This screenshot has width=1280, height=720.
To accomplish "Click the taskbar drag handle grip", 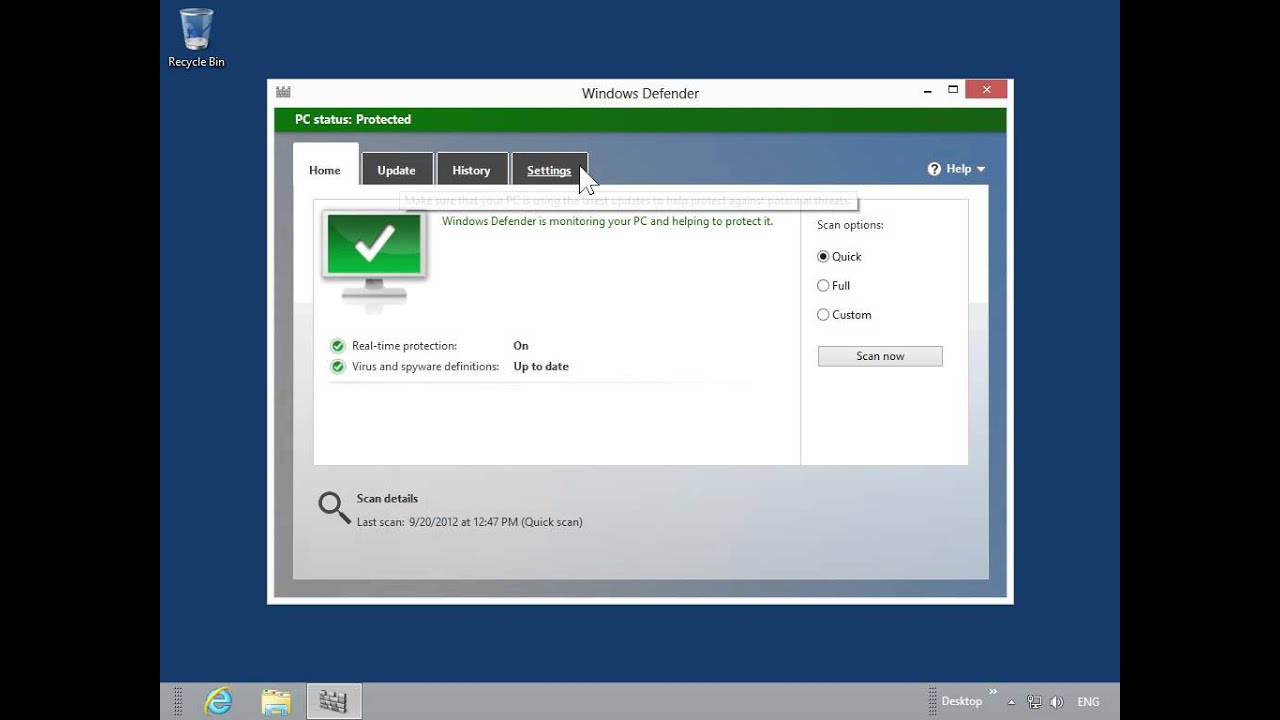I will point(178,702).
